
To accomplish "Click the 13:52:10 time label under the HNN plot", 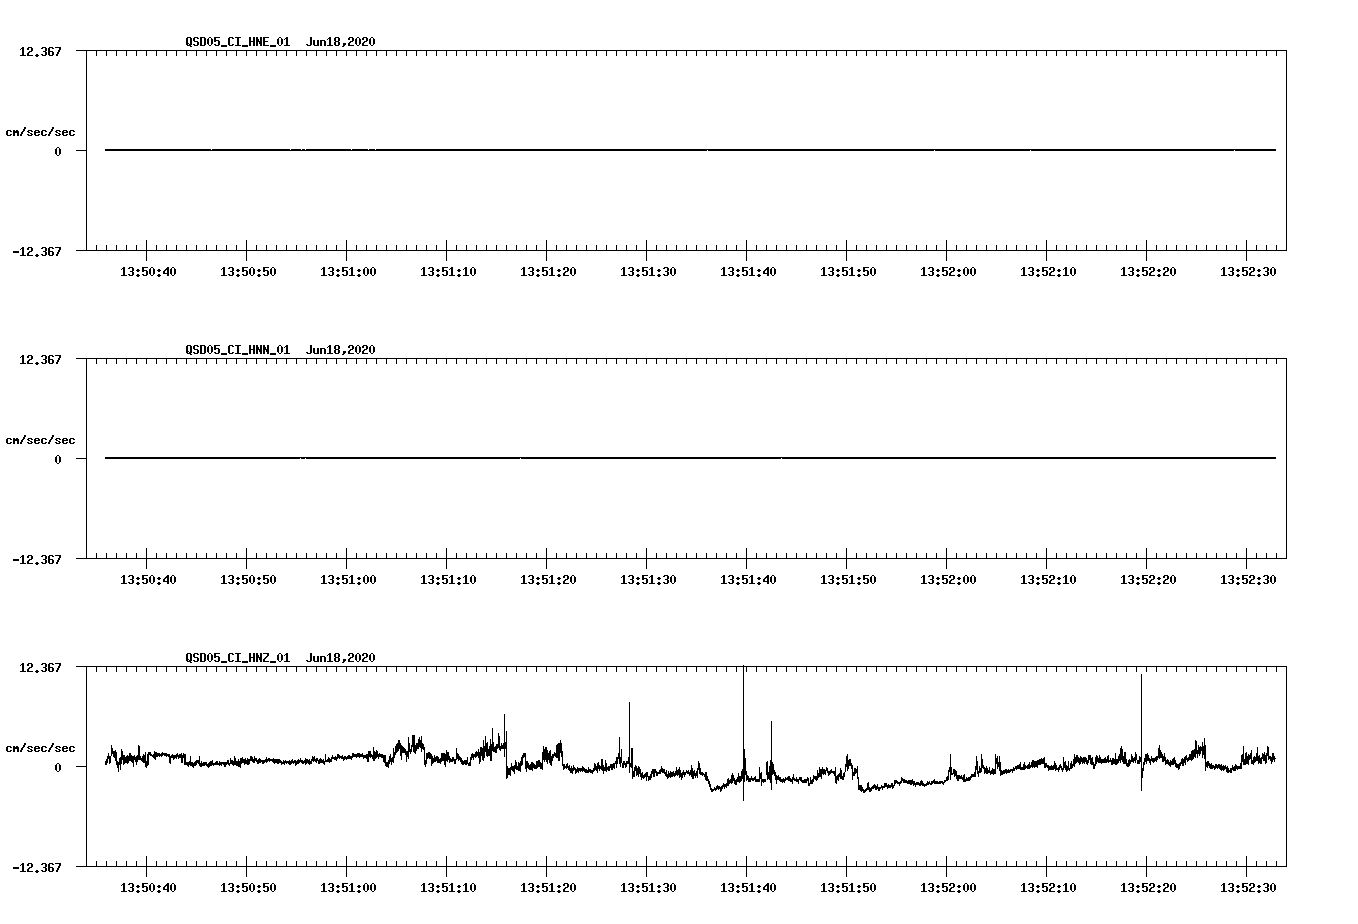I will [1048, 580].
